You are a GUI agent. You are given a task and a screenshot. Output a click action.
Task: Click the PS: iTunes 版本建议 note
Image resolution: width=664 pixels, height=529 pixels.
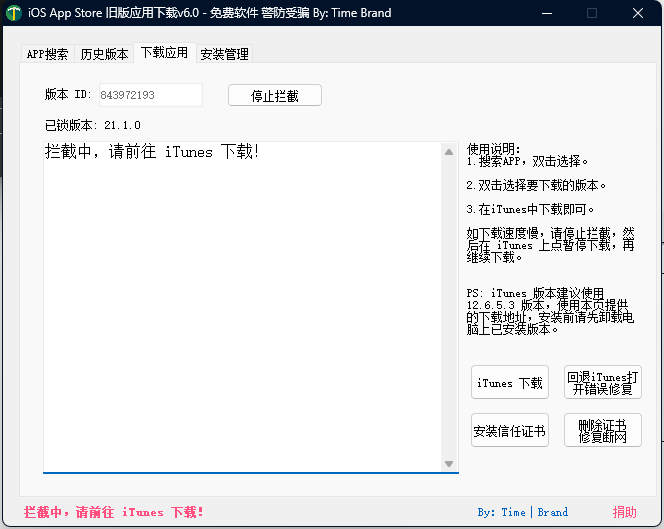[550, 311]
